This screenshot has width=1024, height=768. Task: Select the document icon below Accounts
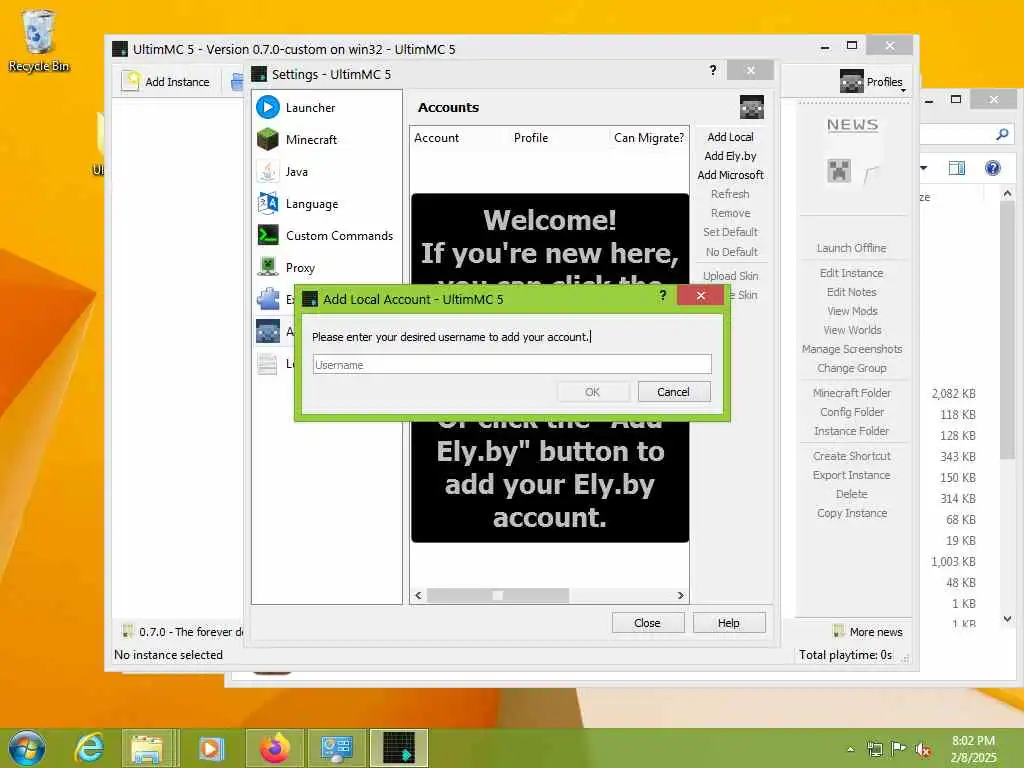coord(268,363)
